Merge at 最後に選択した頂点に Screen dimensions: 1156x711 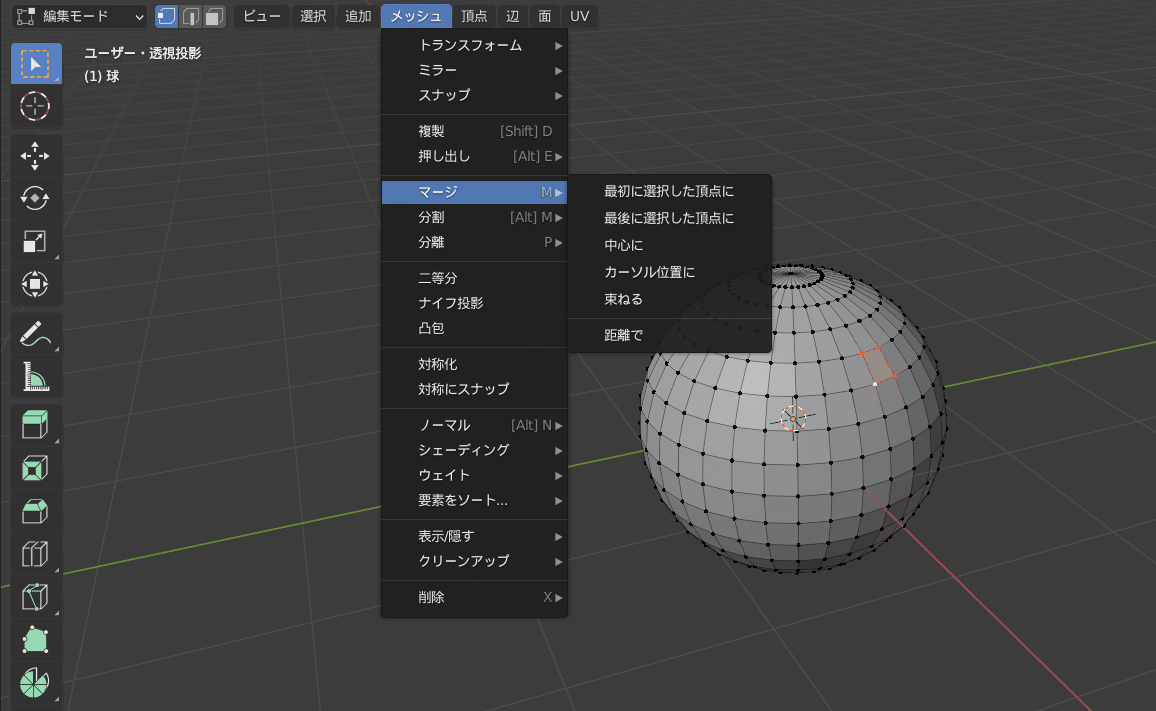point(669,219)
